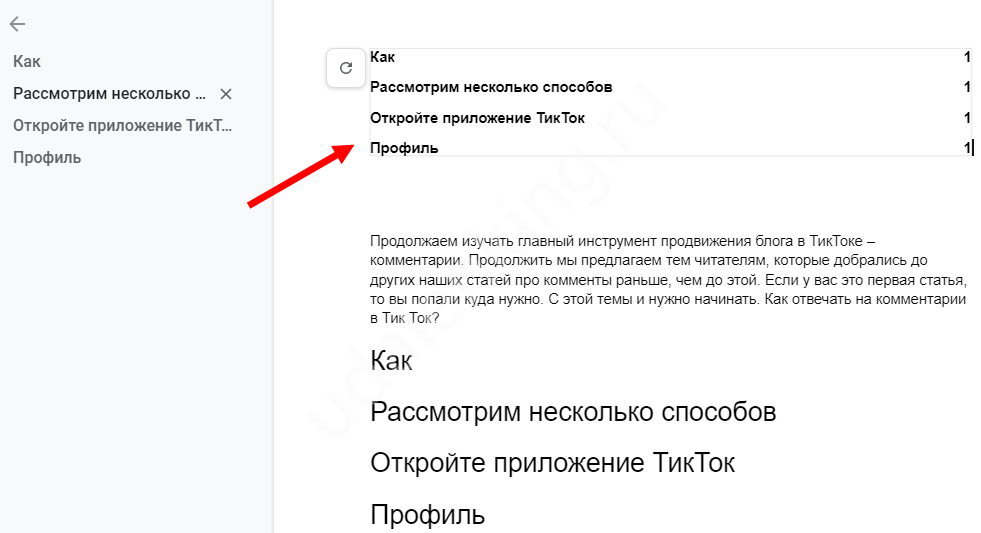981x533 pixels.
Task: Select the 'Профиль' table of contents entry
Action: 404,148
